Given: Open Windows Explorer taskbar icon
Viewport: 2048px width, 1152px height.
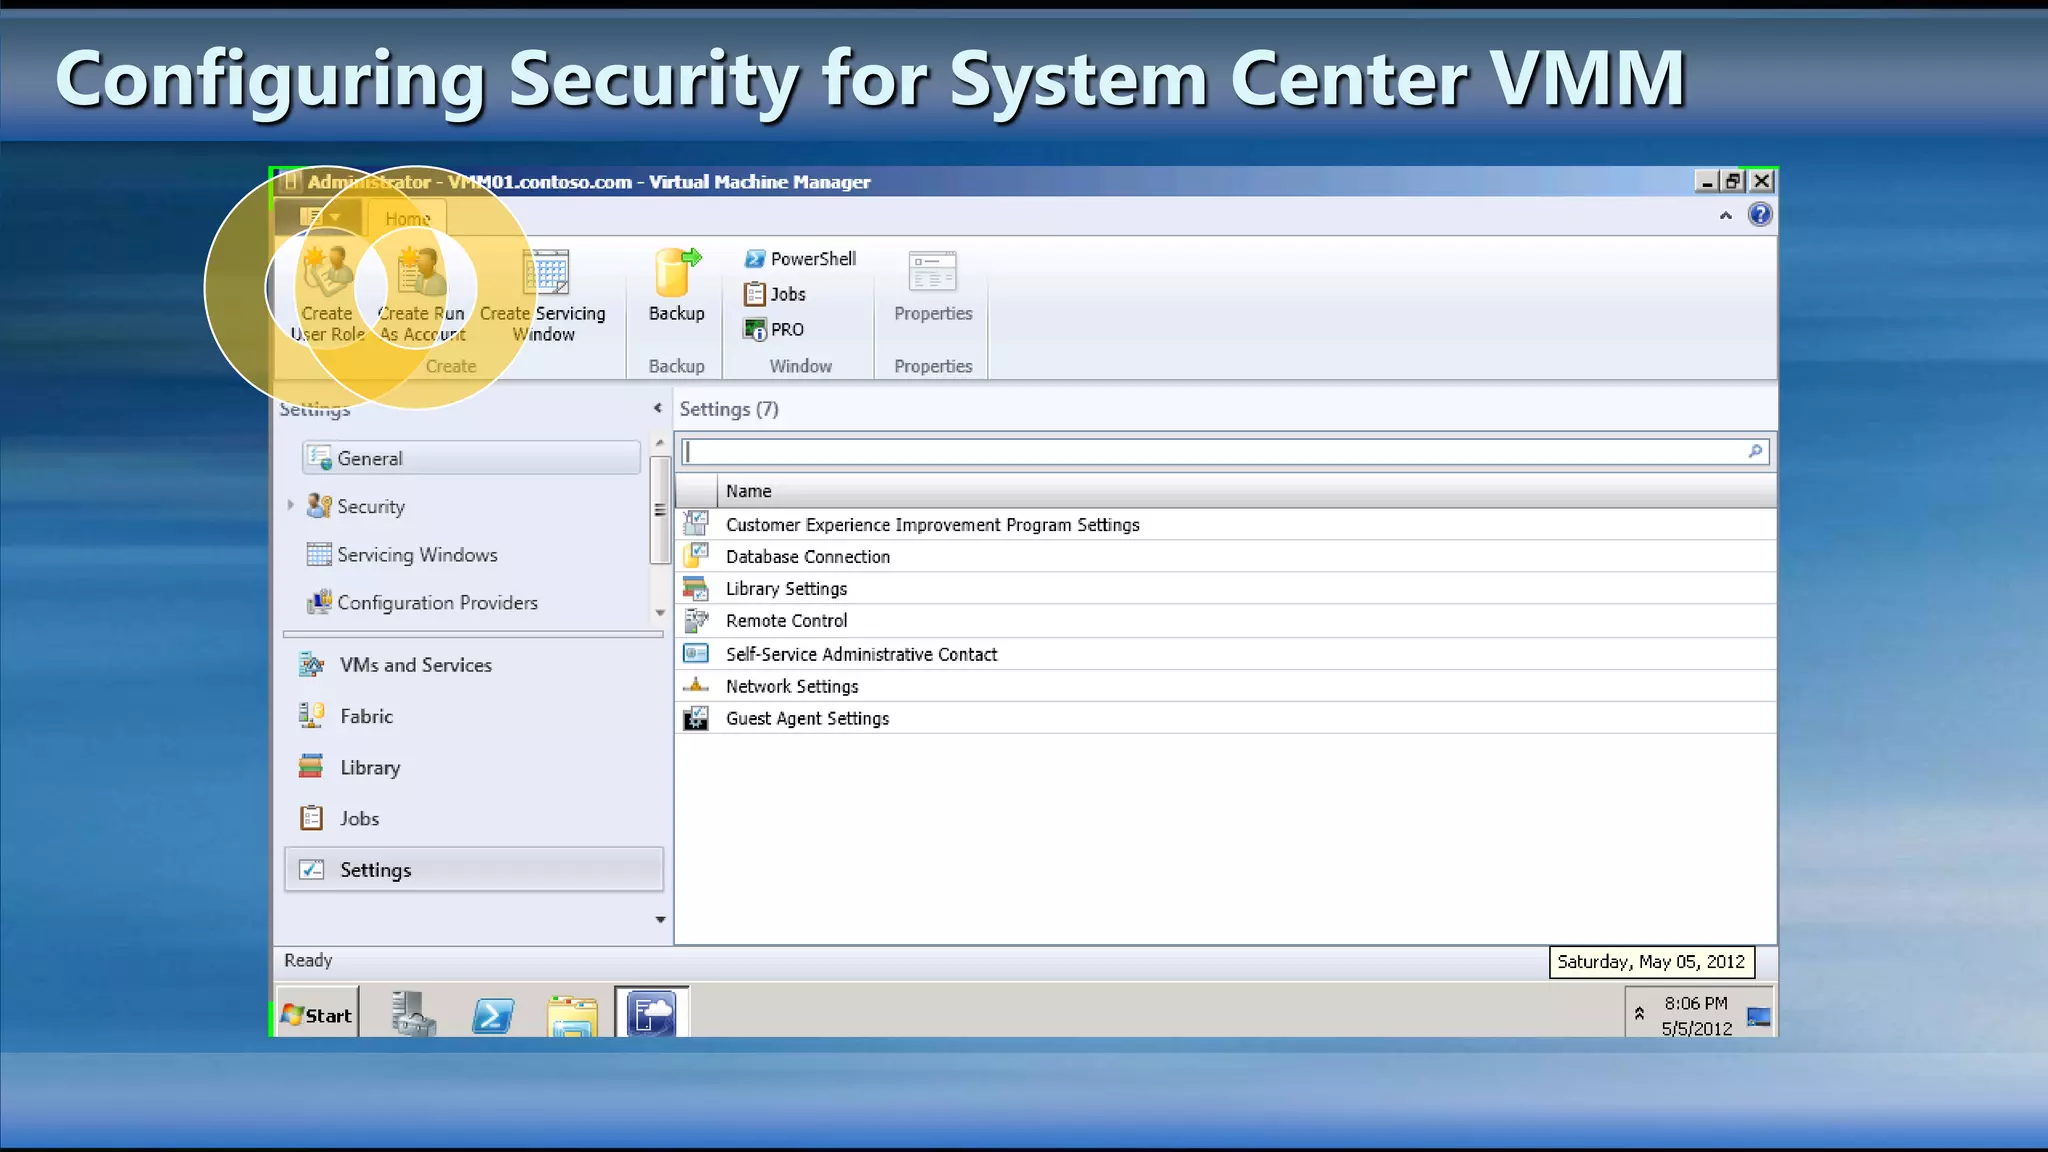Looking at the screenshot, I should pos(572,1015).
